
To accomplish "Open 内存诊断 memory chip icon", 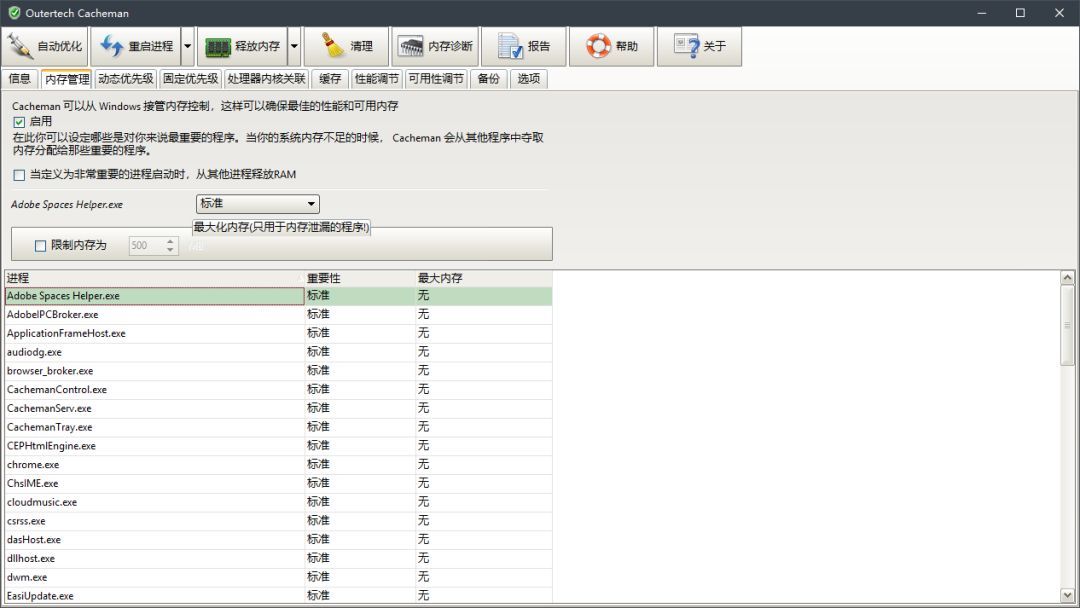I will (410, 45).
